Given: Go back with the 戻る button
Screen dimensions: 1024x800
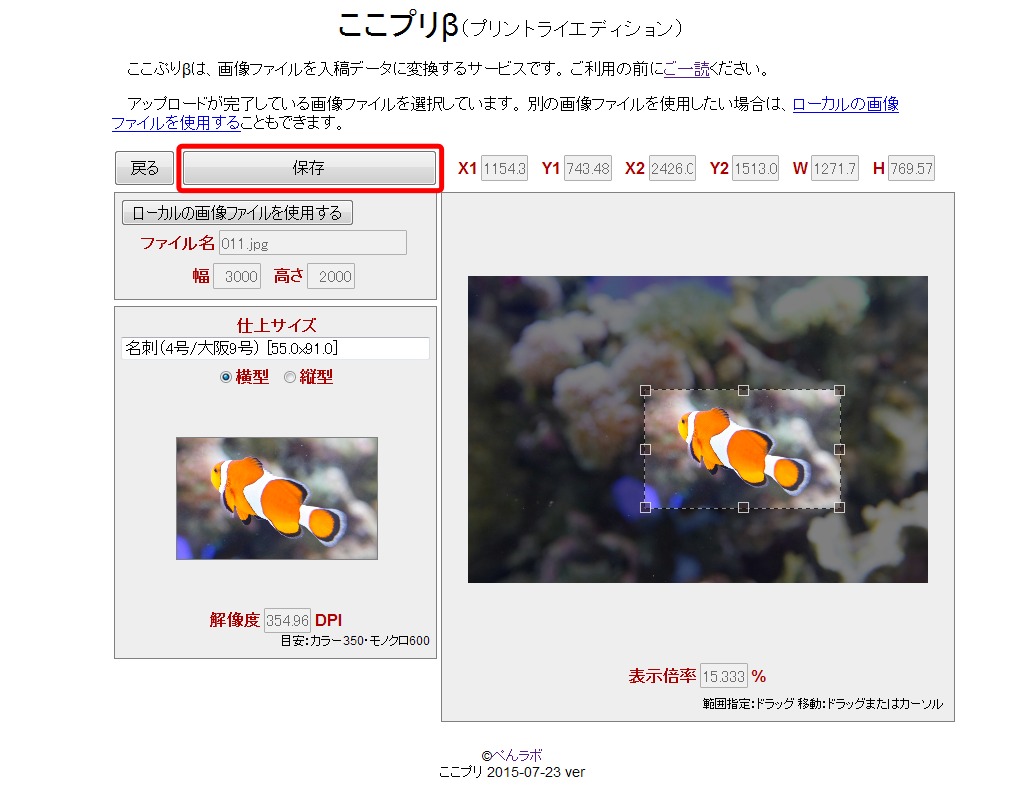Looking at the screenshot, I should click(x=144, y=168).
